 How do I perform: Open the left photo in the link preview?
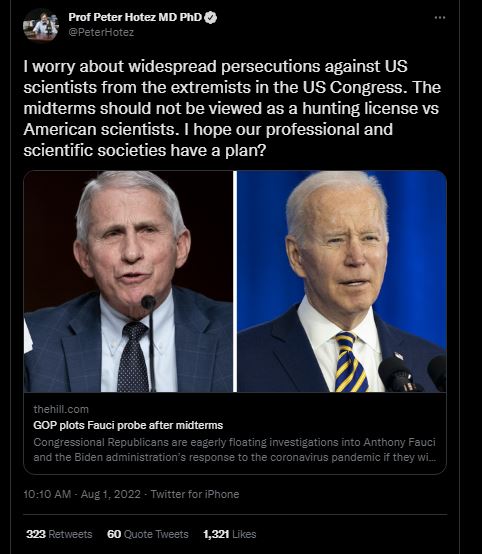pyautogui.click(x=128, y=281)
